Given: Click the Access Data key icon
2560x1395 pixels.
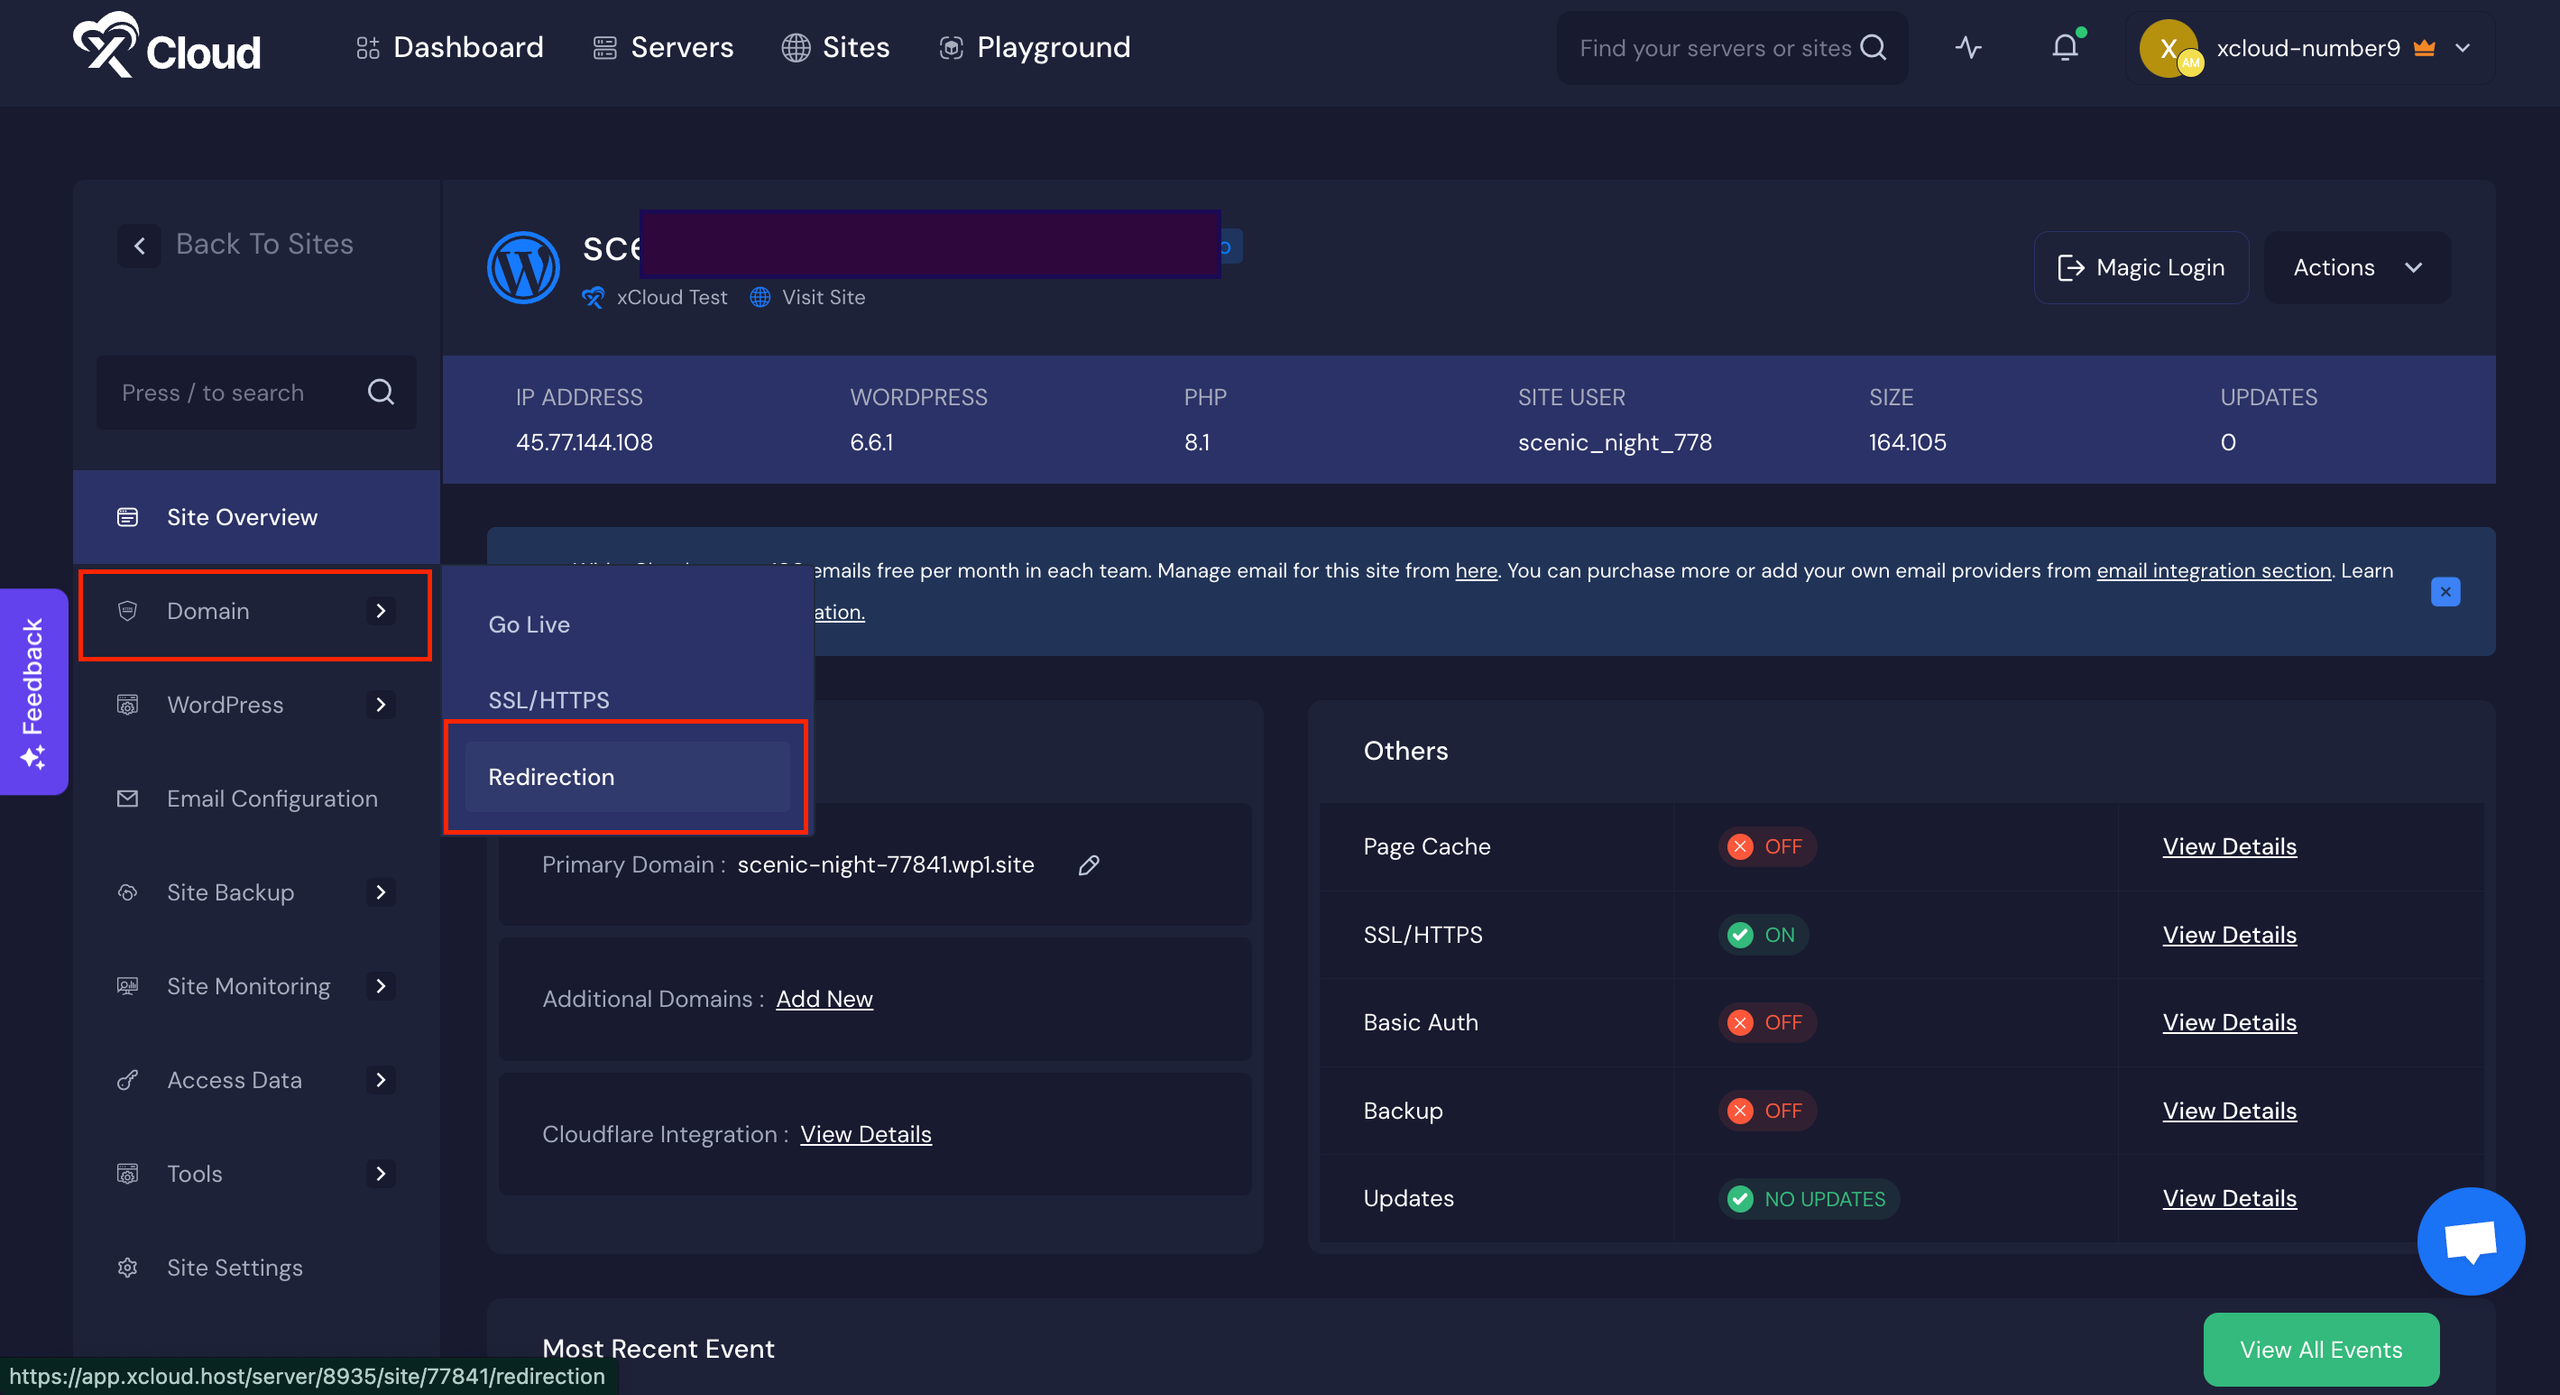Looking at the screenshot, I should [127, 1080].
